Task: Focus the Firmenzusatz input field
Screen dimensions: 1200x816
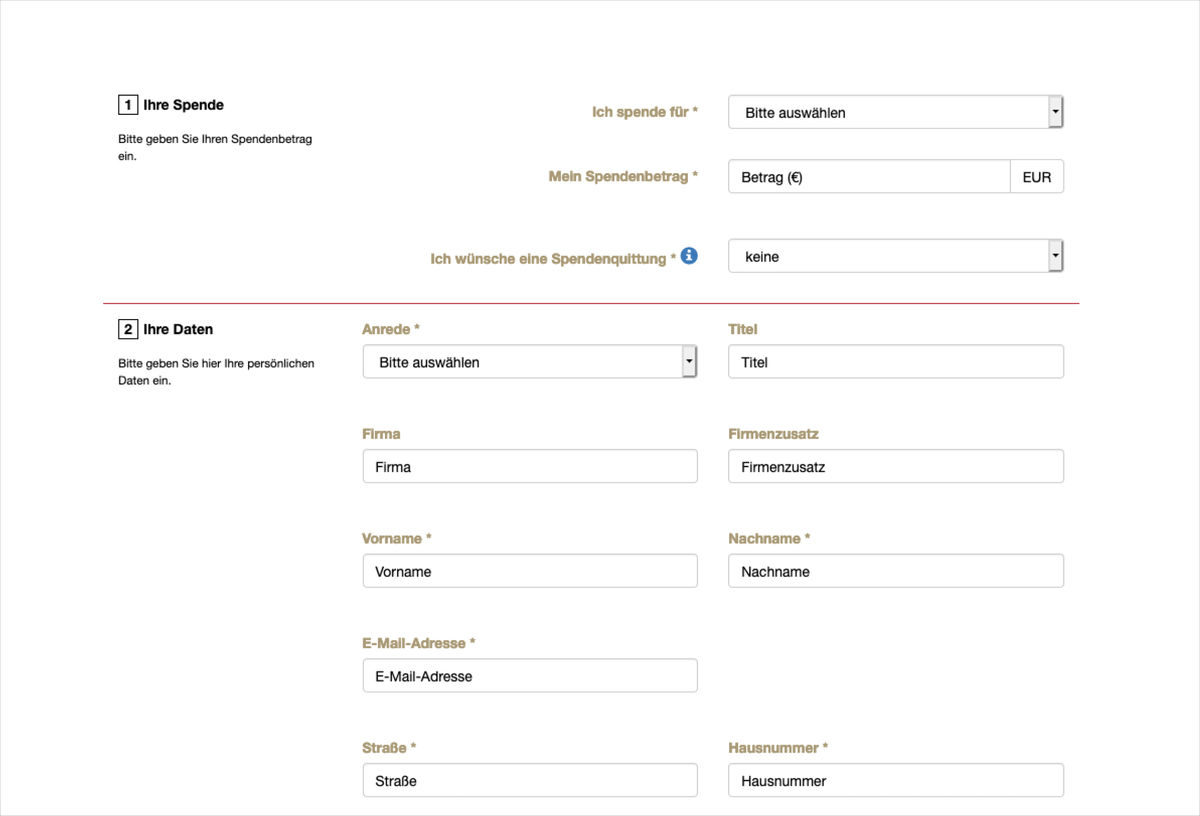Action: coord(896,466)
